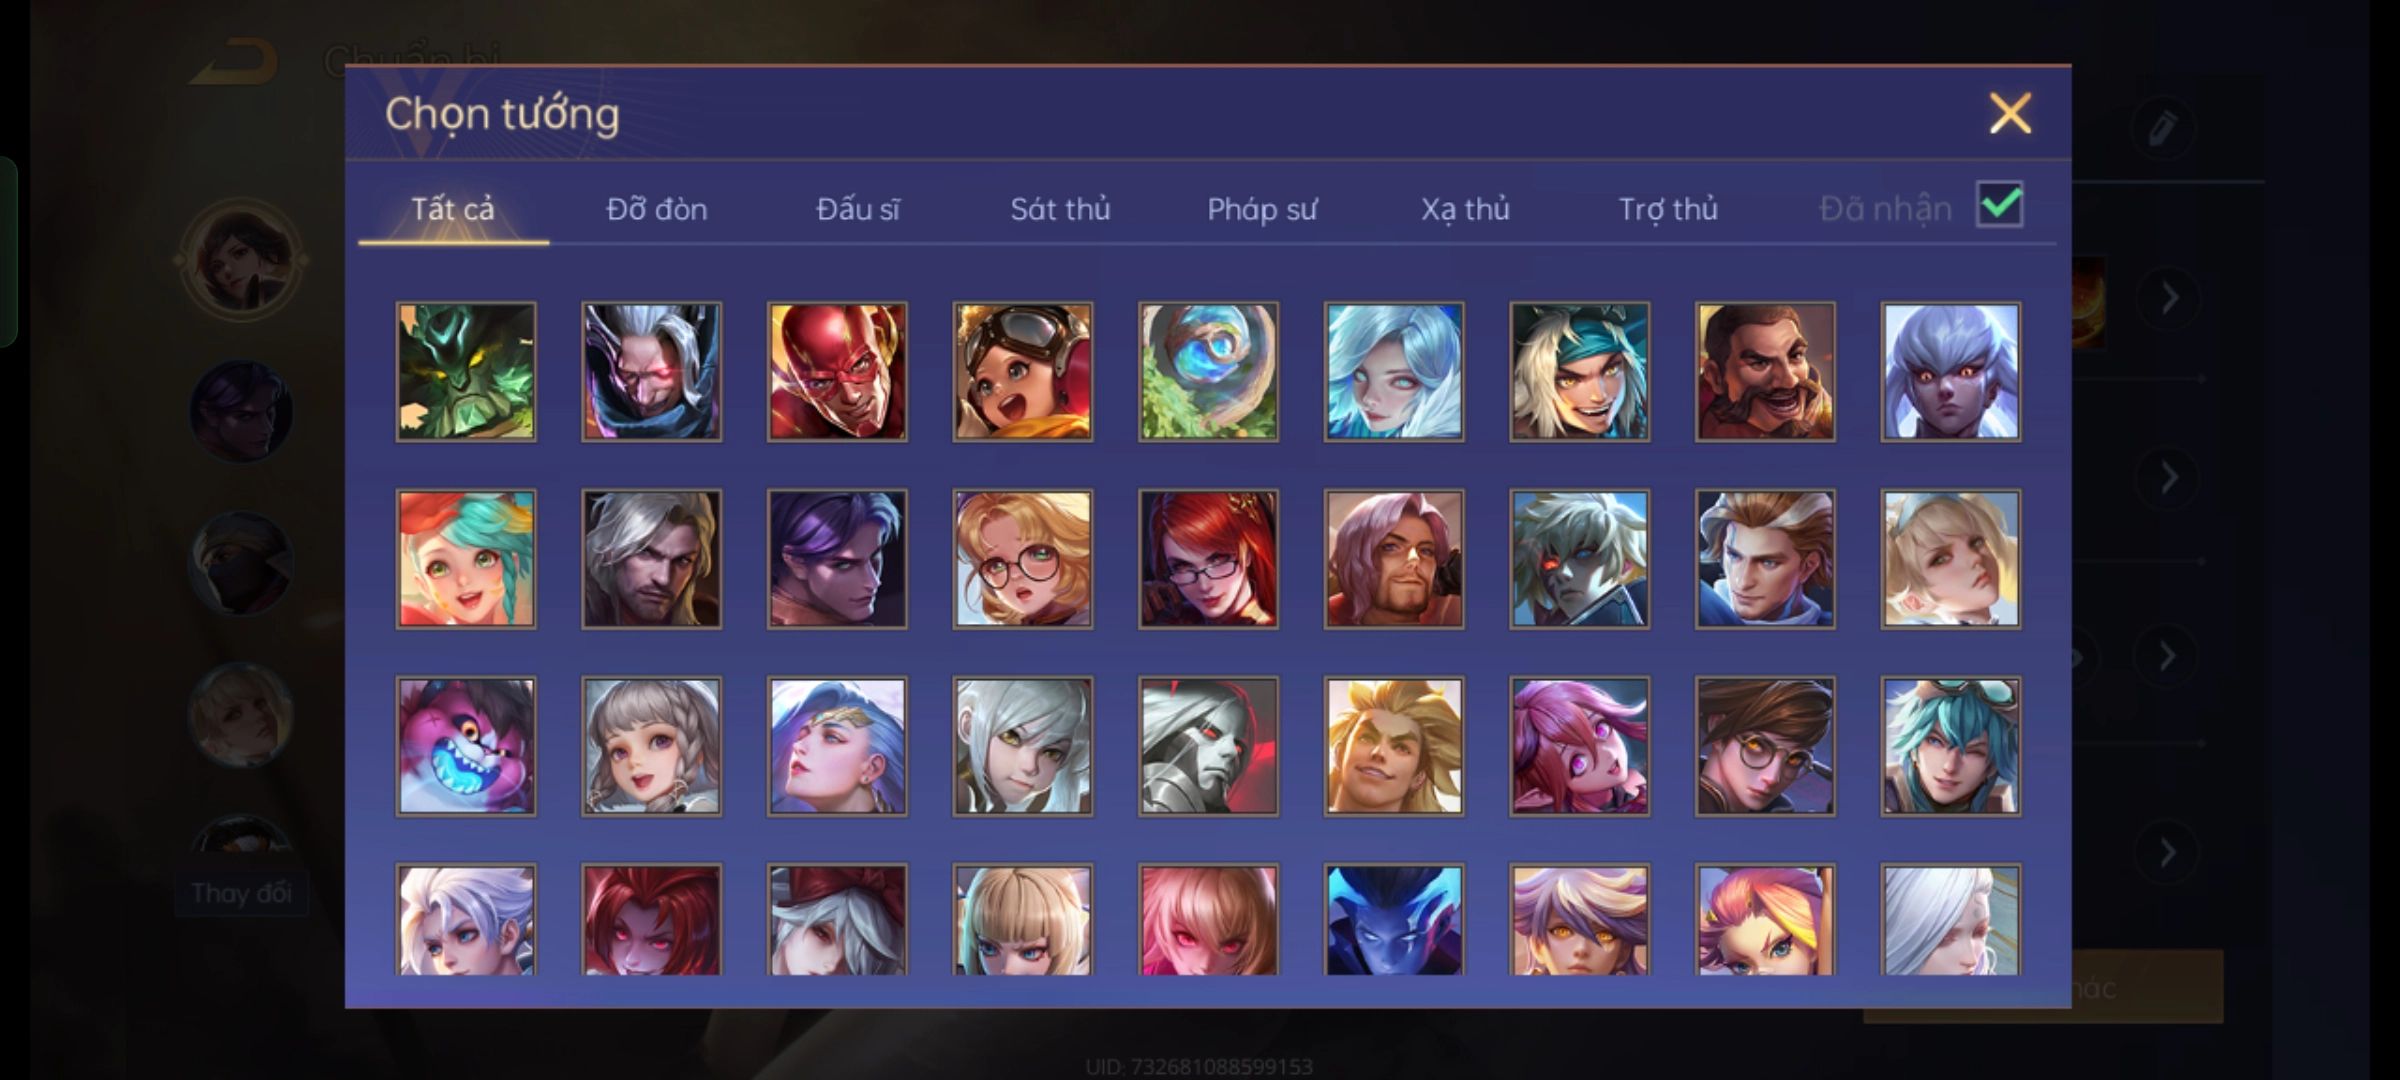This screenshot has height=1080, width=2400.
Task: Show the Pháp sư hero tab
Action: pyautogui.click(x=1262, y=209)
